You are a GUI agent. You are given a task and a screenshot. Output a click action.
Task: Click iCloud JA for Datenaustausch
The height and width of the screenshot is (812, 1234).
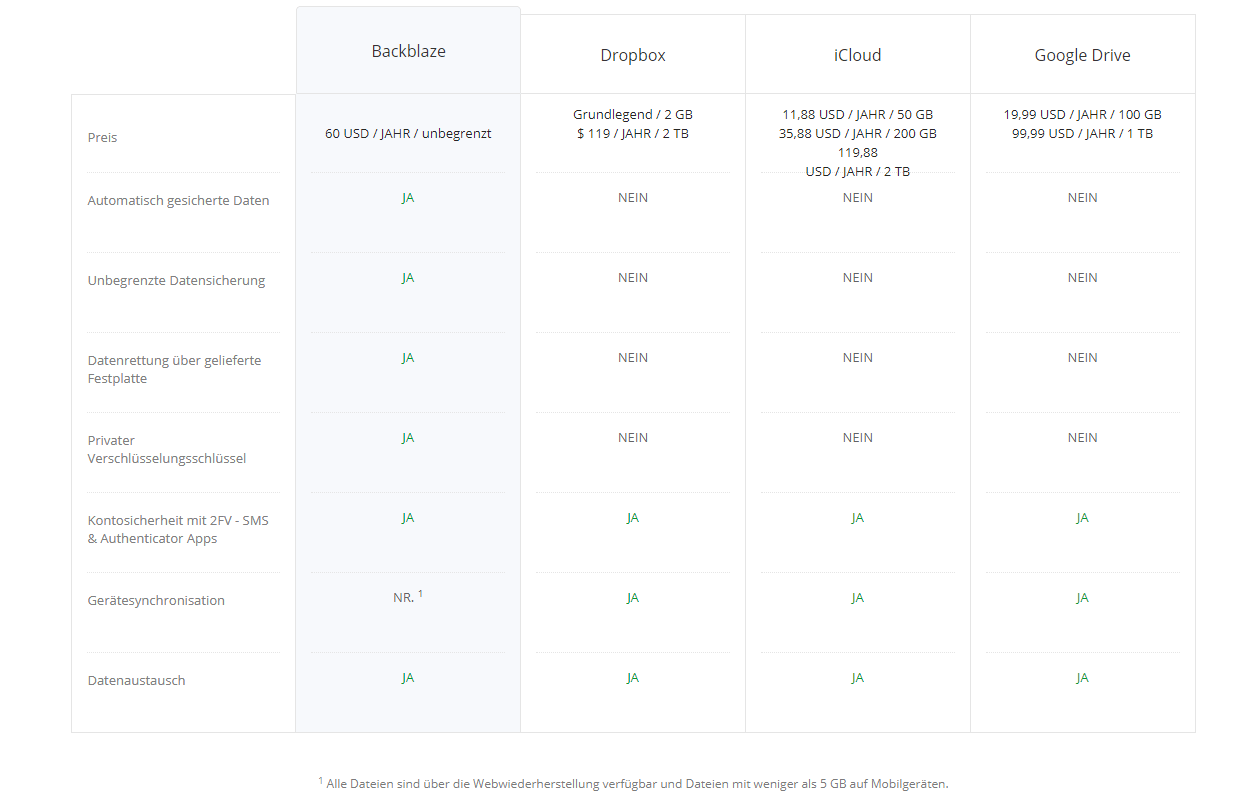pyautogui.click(x=858, y=677)
